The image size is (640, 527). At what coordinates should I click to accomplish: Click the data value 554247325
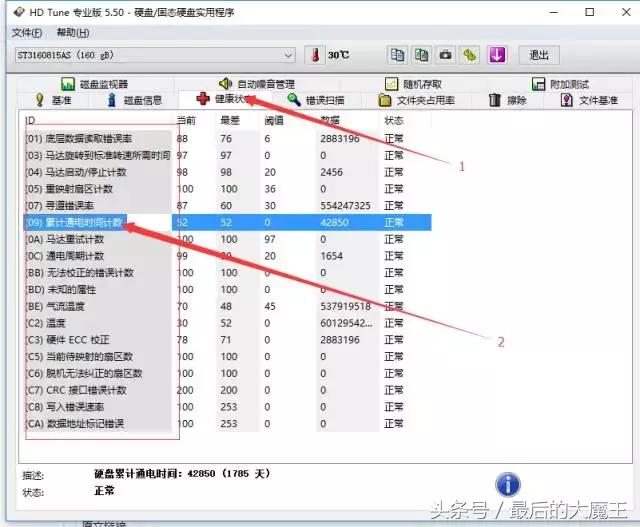pos(345,206)
